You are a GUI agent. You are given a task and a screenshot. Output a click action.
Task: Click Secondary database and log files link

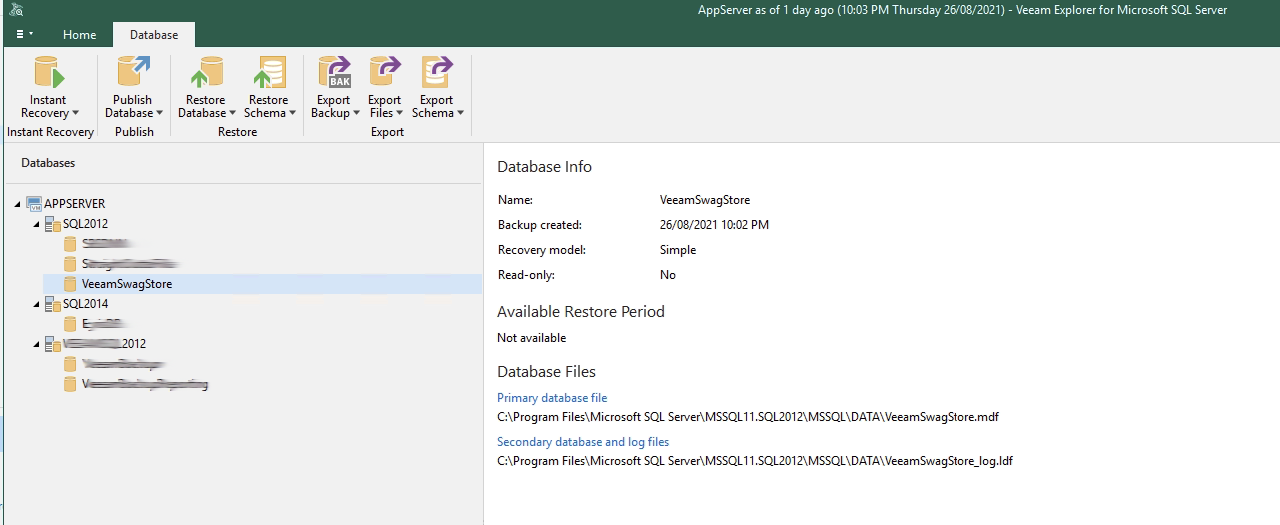(583, 442)
